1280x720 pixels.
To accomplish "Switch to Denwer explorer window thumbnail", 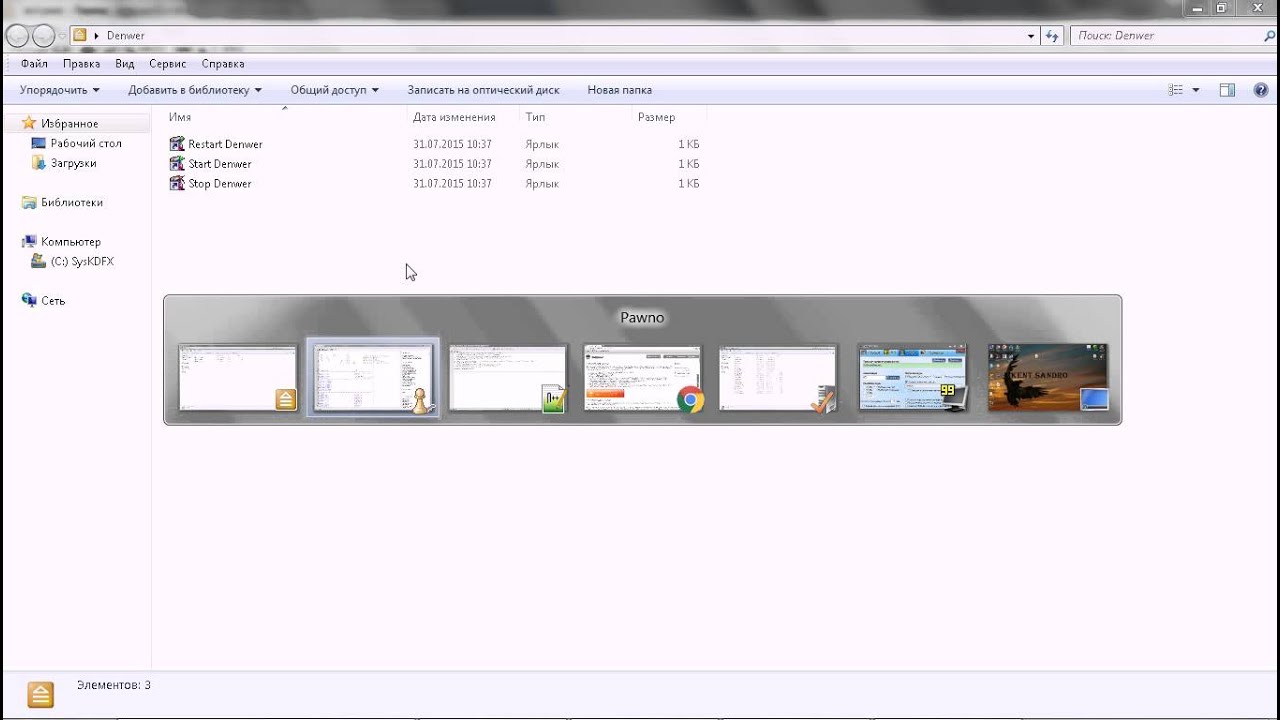I will pyautogui.click(x=238, y=377).
